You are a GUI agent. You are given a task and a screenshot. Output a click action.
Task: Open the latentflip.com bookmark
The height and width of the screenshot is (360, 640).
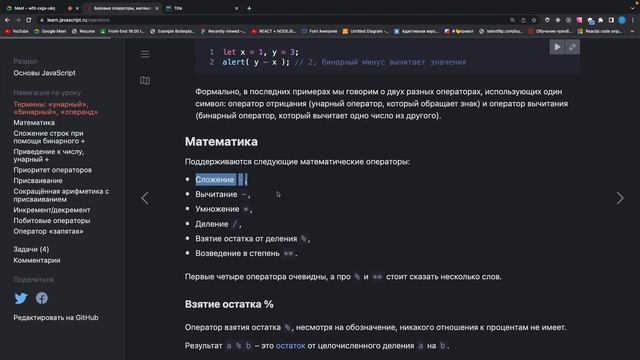501,31
